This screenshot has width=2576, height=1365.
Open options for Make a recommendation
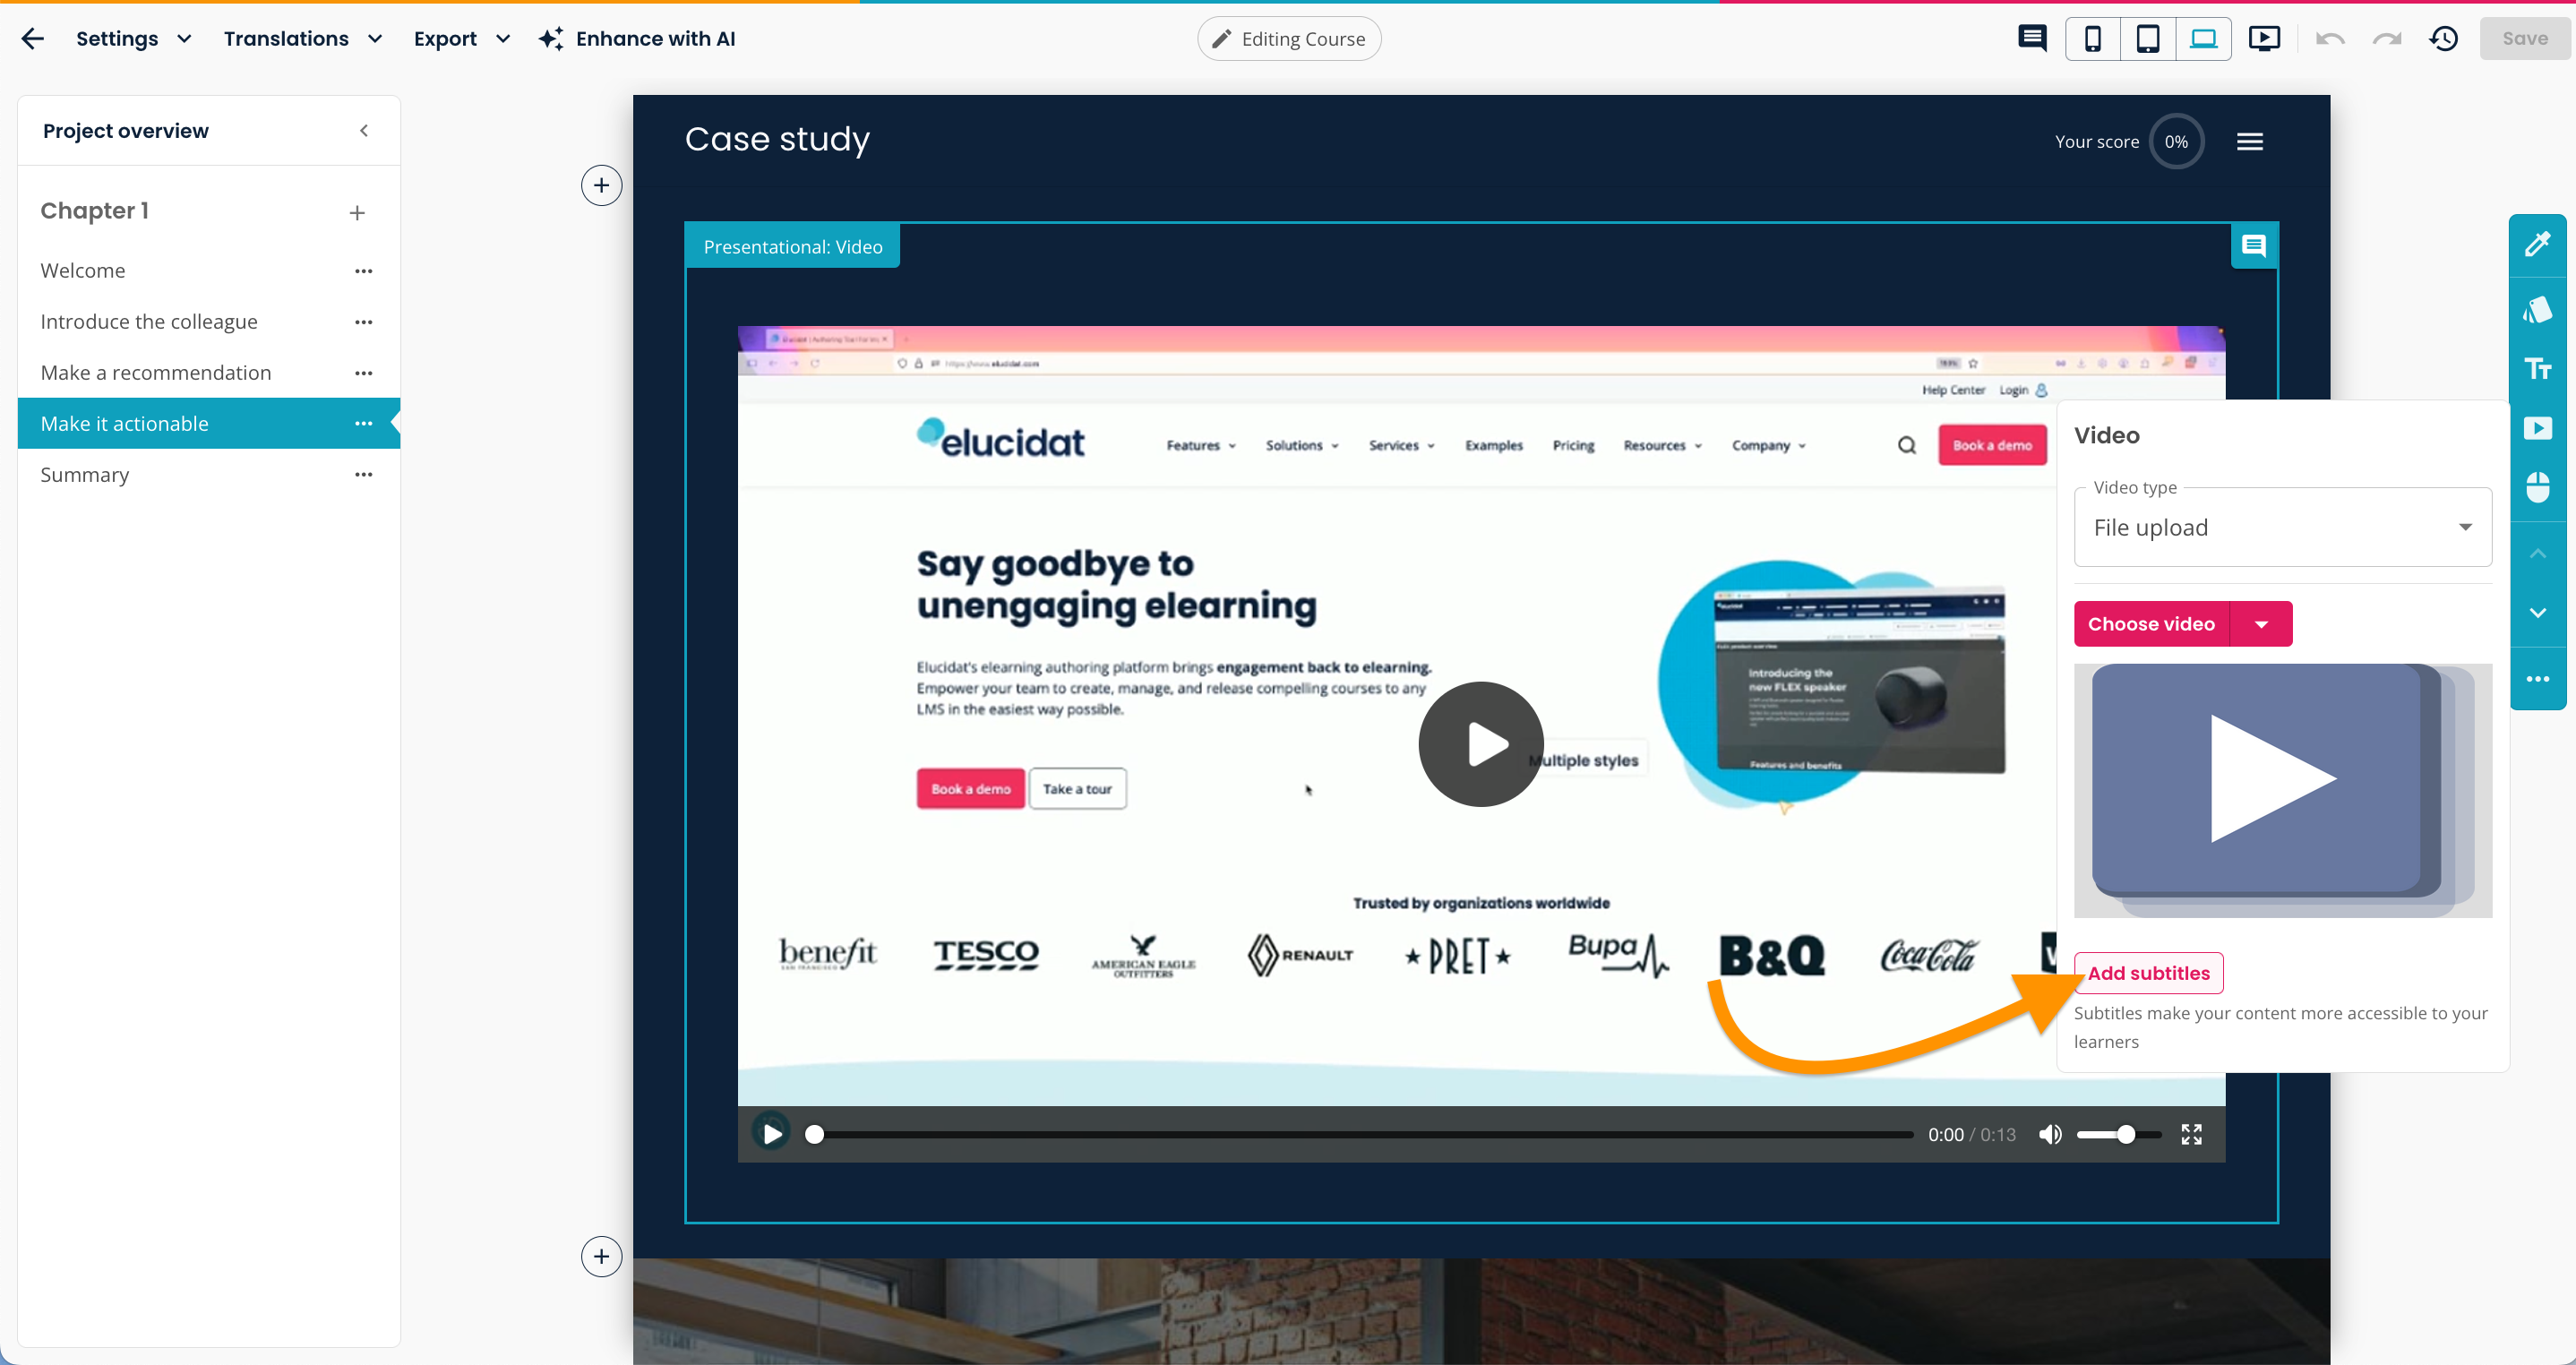tap(364, 373)
